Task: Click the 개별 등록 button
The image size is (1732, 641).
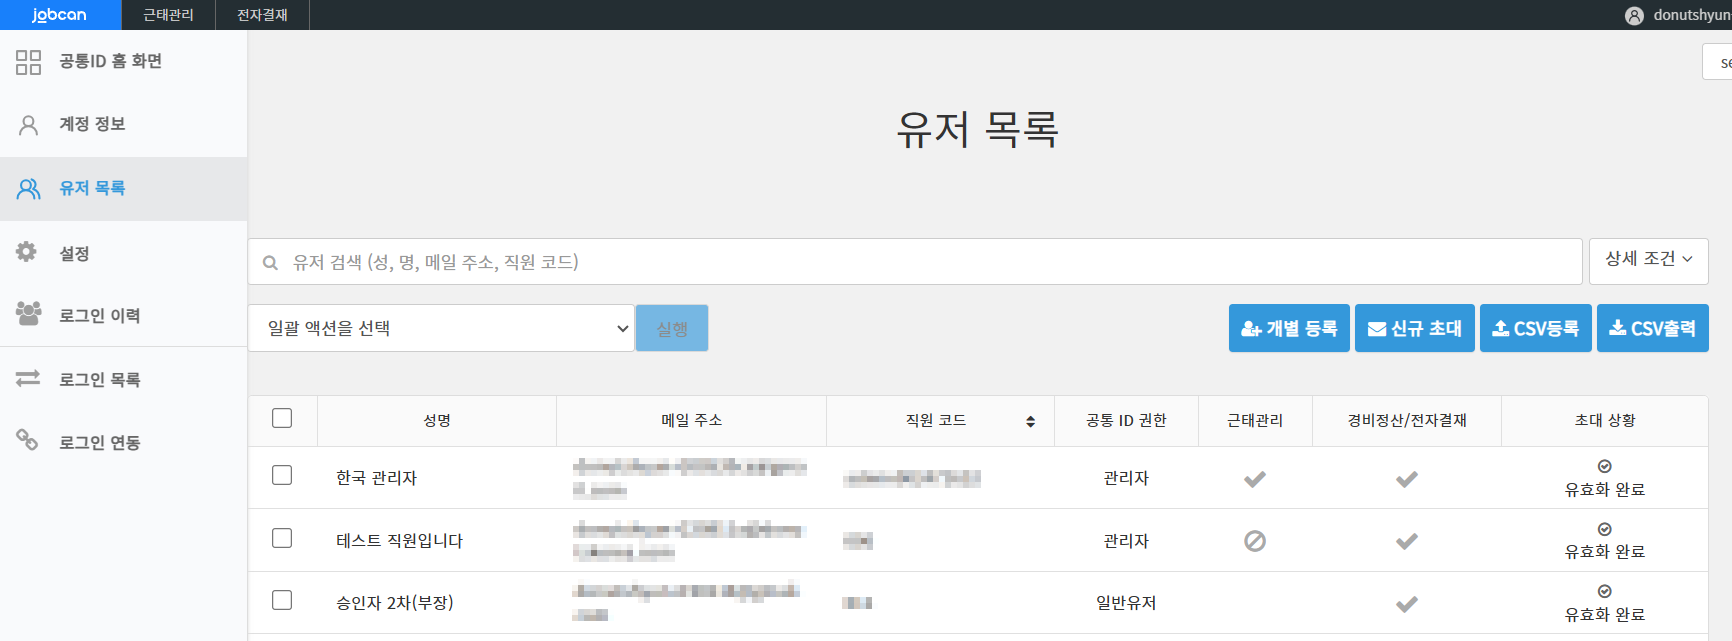Action: coord(1288,328)
